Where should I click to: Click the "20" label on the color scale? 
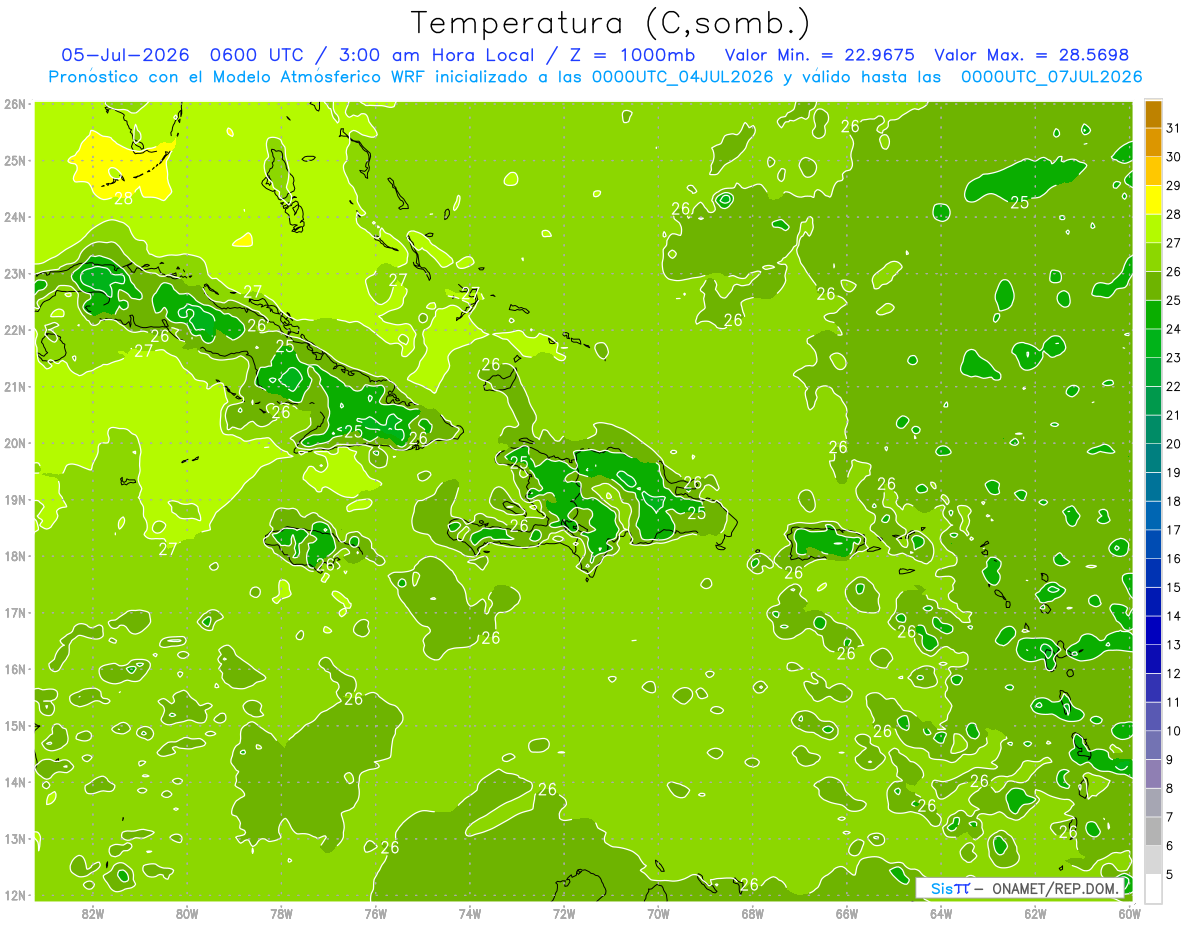click(1173, 444)
